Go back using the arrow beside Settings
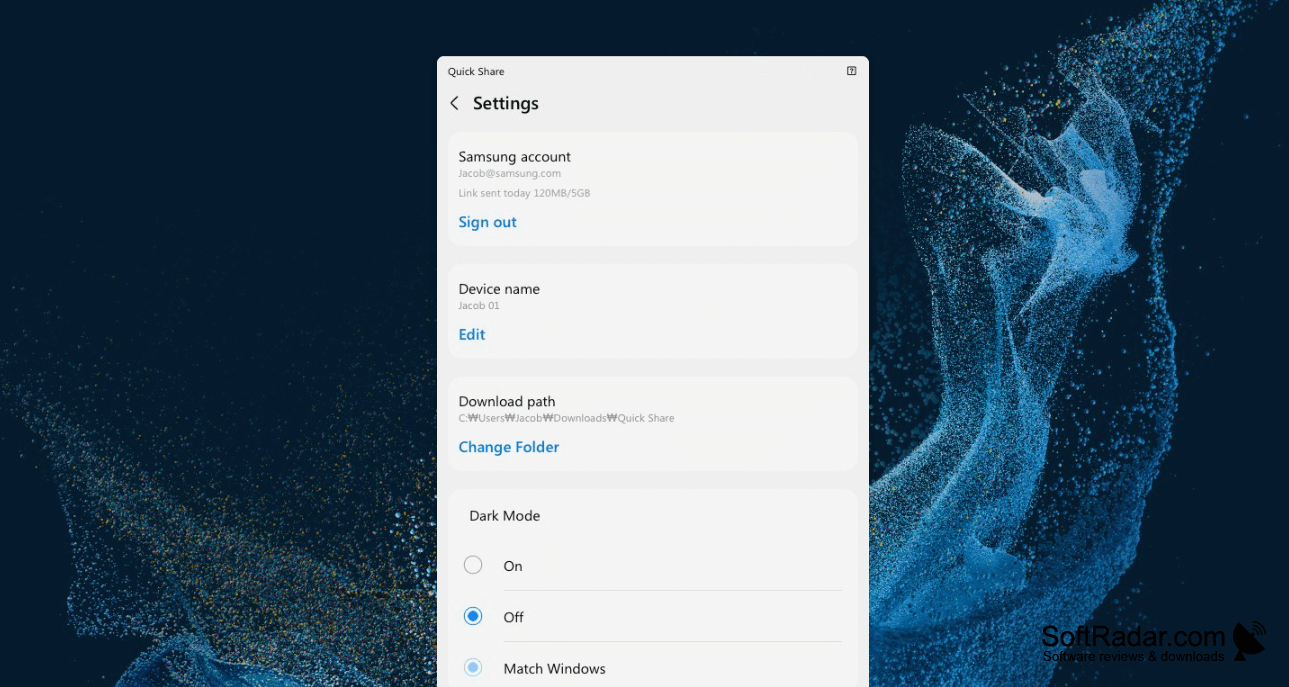 pyautogui.click(x=454, y=103)
